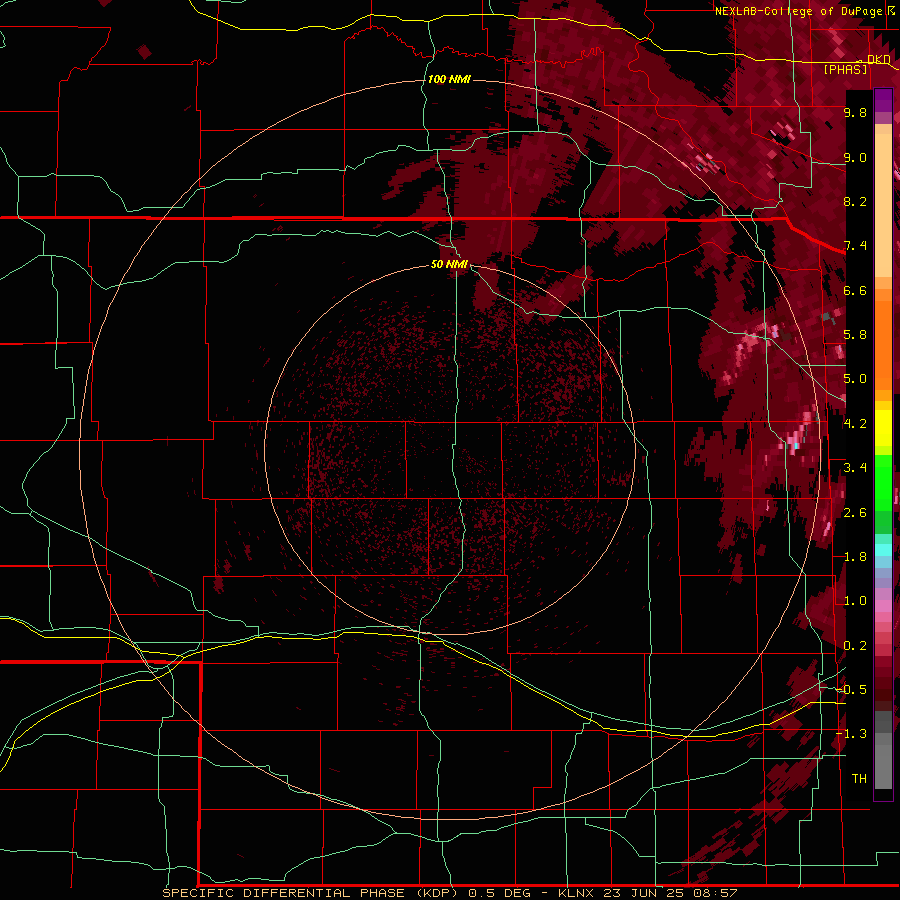The image size is (900, 900).
Task: Click the bottom caption SPECIFIC DIFFERENTIAL PHASE (KDP)
Action: [x=310, y=893]
